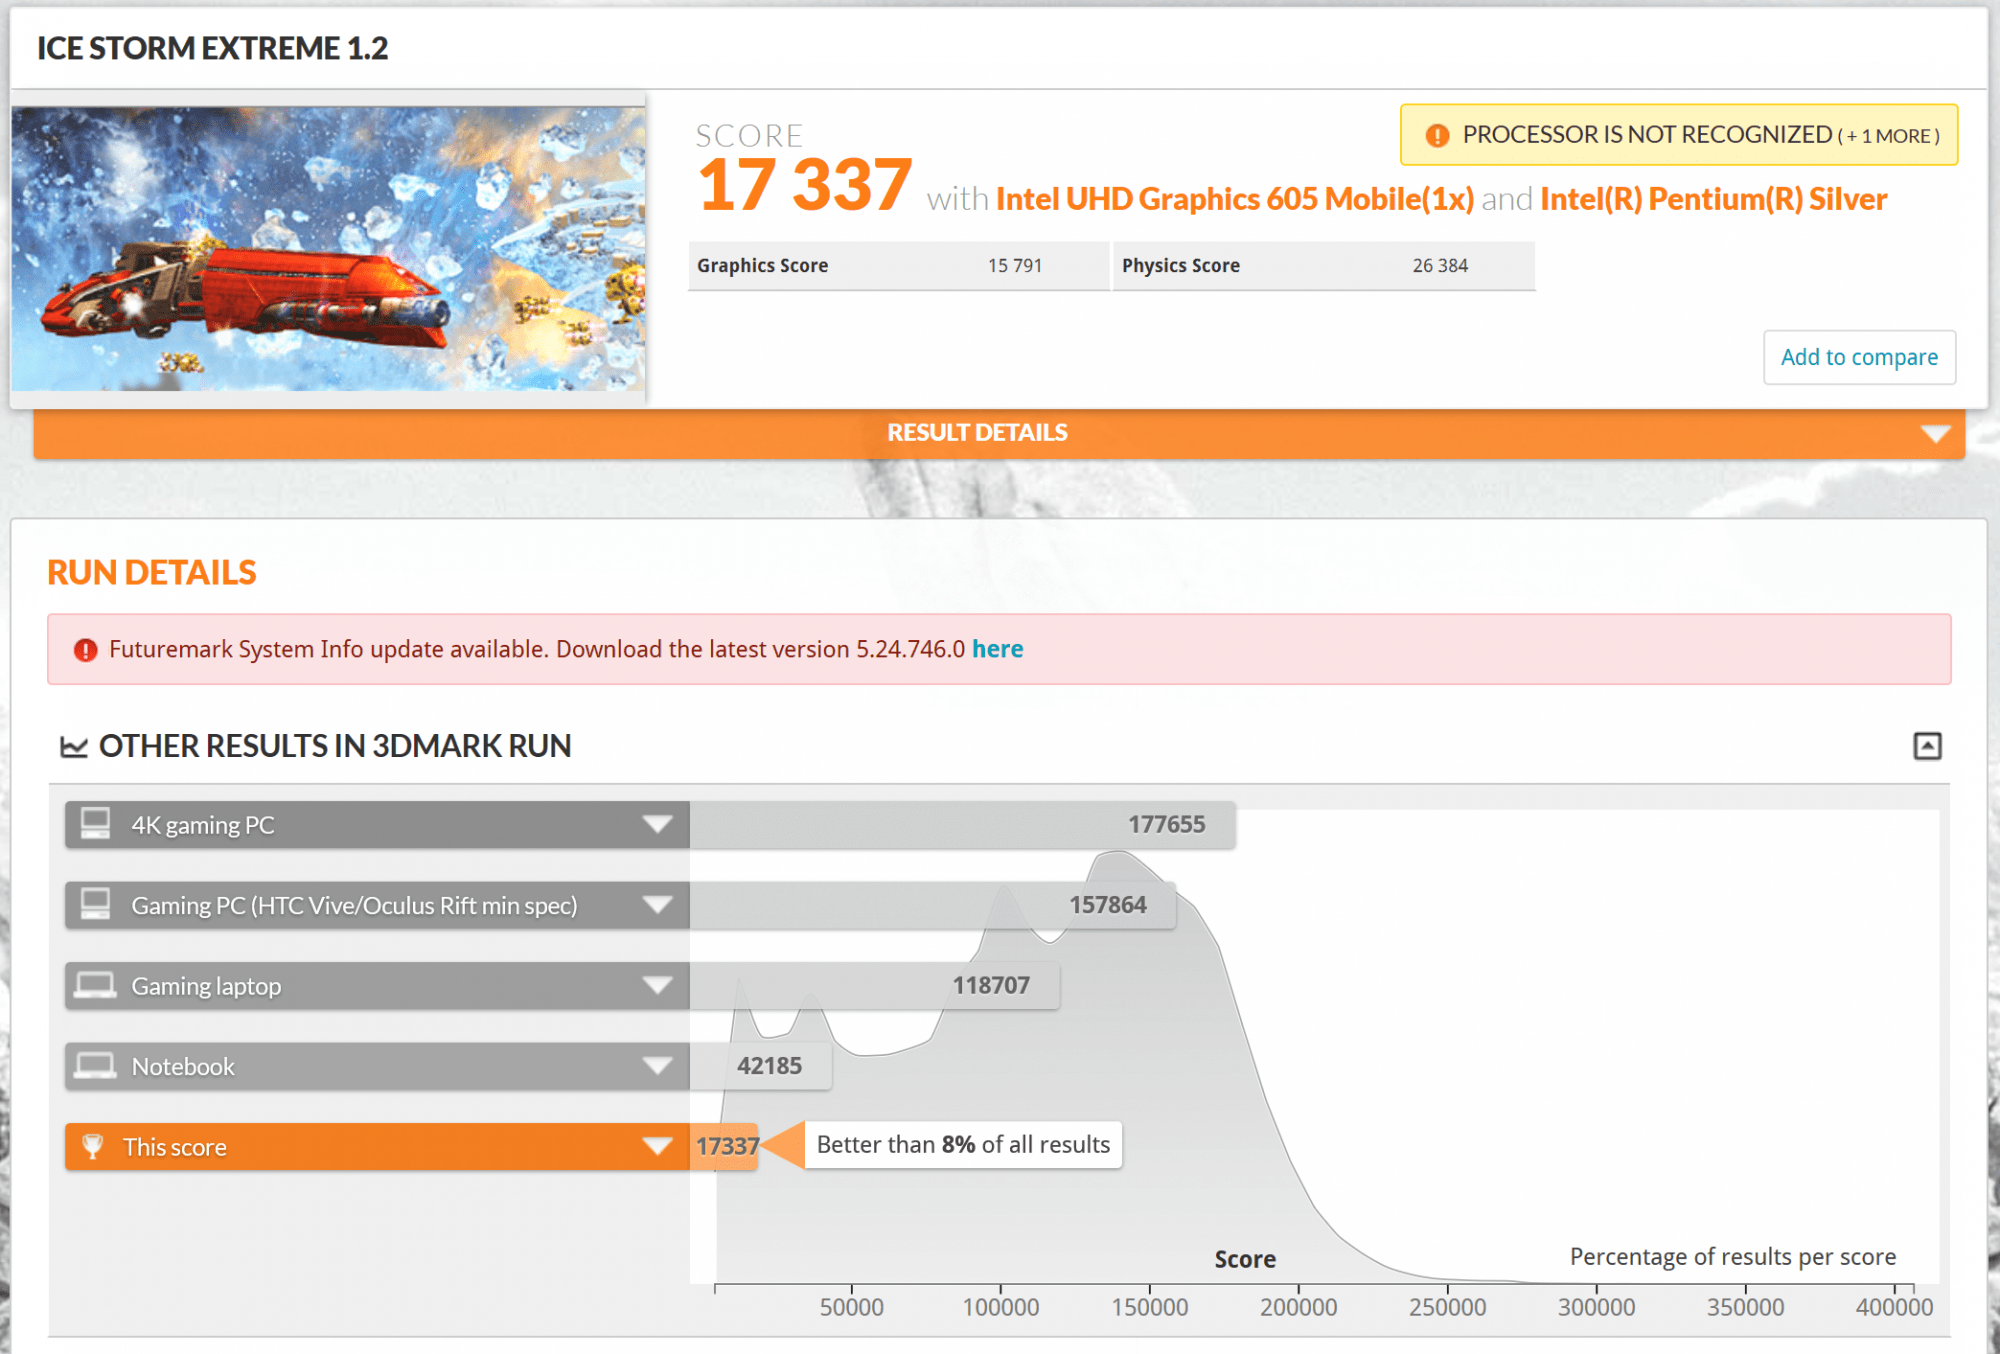Click the This score label
This screenshot has width=2000, height=1354.
pyautogui.click(x=175, y=1147)
